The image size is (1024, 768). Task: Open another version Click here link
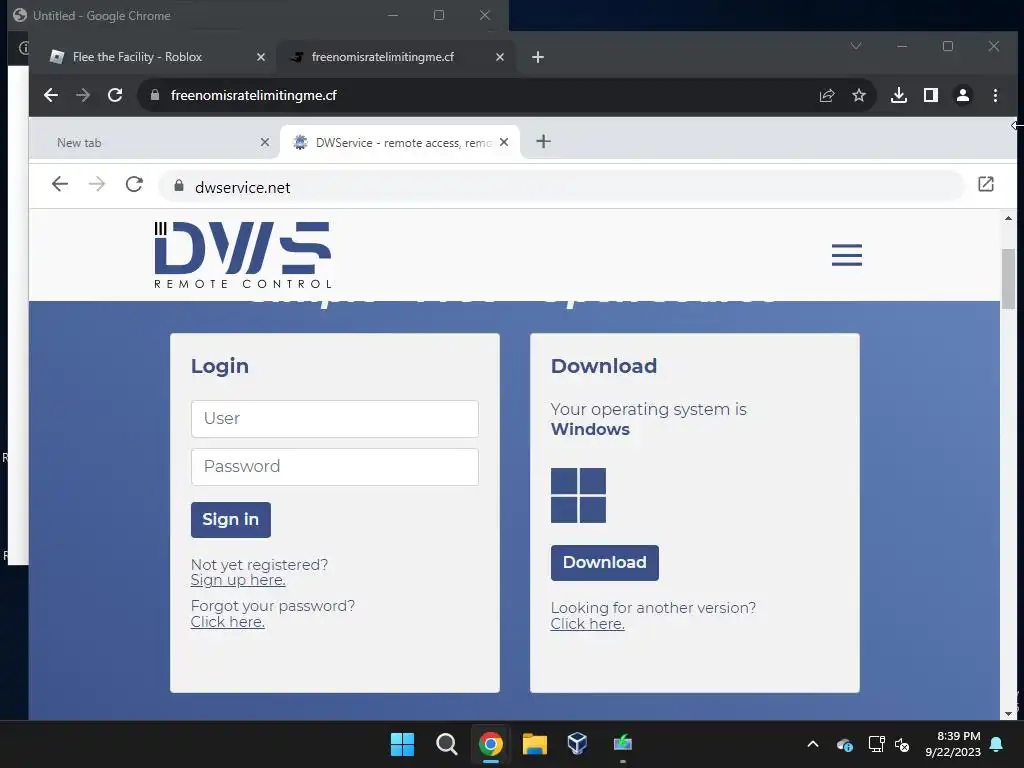click(587, 624)
